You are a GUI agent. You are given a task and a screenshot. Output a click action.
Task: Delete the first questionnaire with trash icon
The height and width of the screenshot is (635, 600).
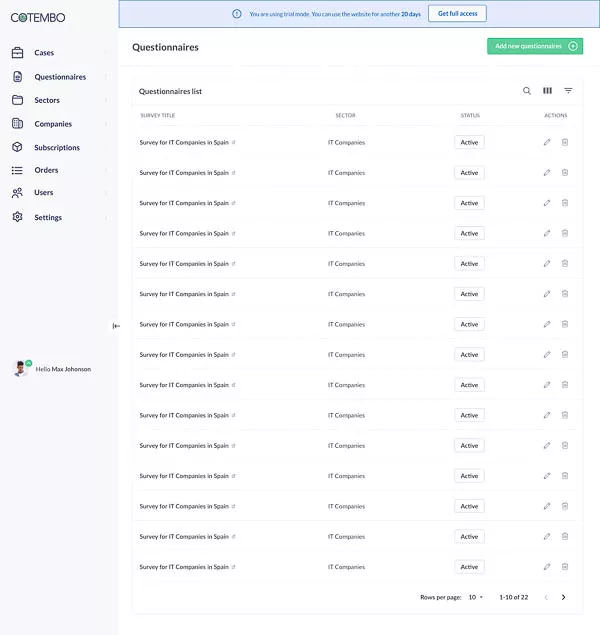click(565, 142)
